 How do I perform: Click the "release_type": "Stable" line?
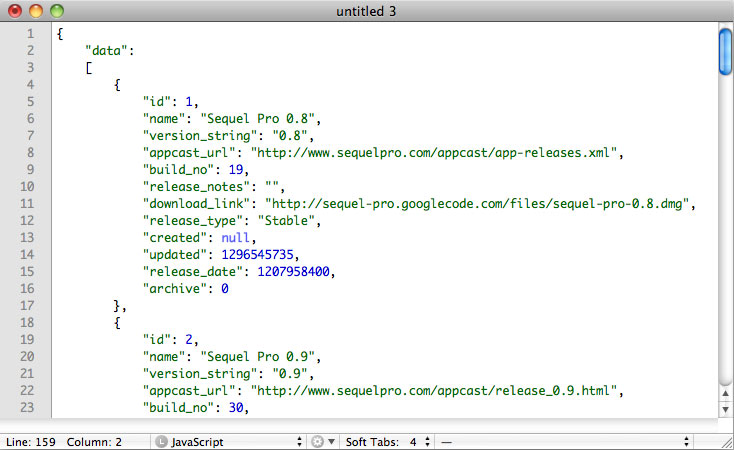pos(232,221)
